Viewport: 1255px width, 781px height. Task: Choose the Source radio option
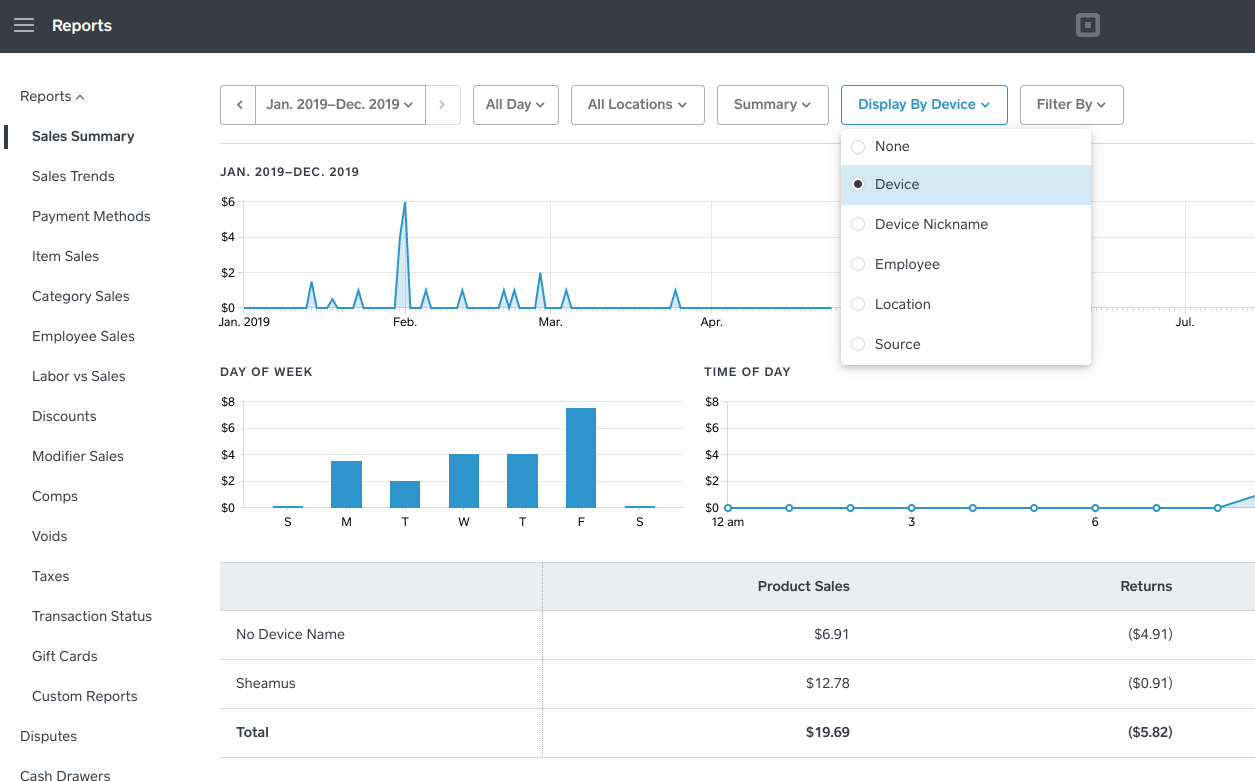point(858,345)
